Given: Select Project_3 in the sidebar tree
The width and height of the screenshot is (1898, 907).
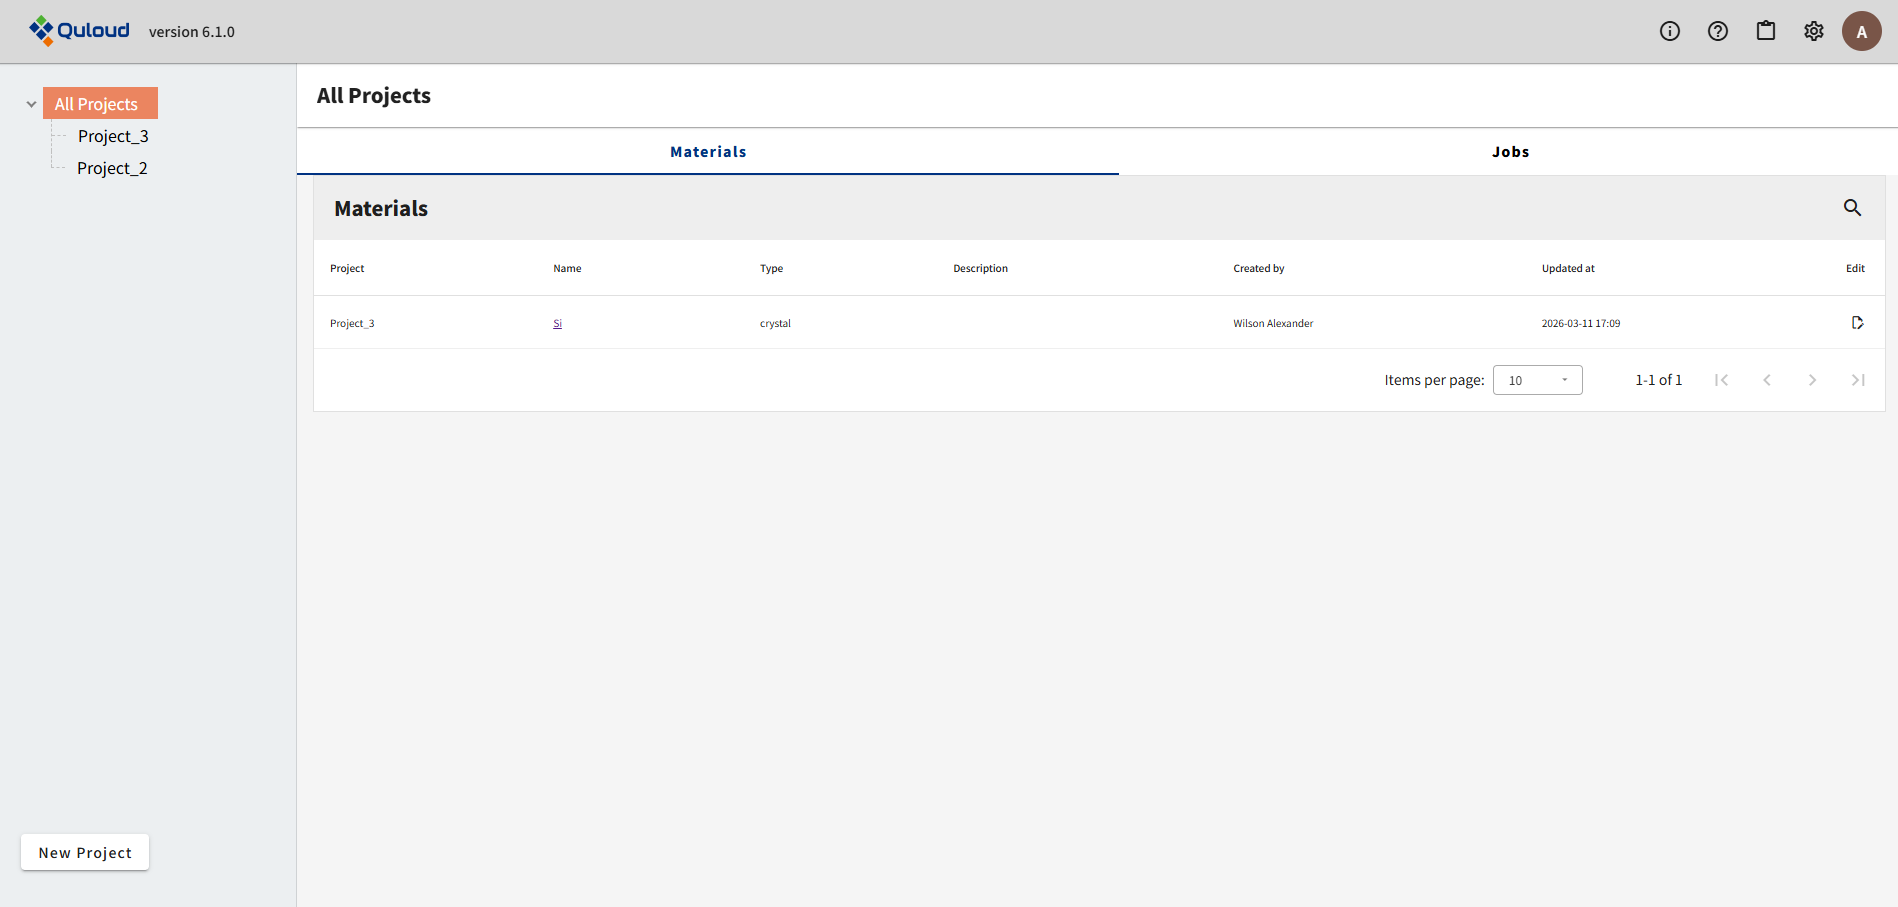Looking at the screenshot, I should coord(113,136).
